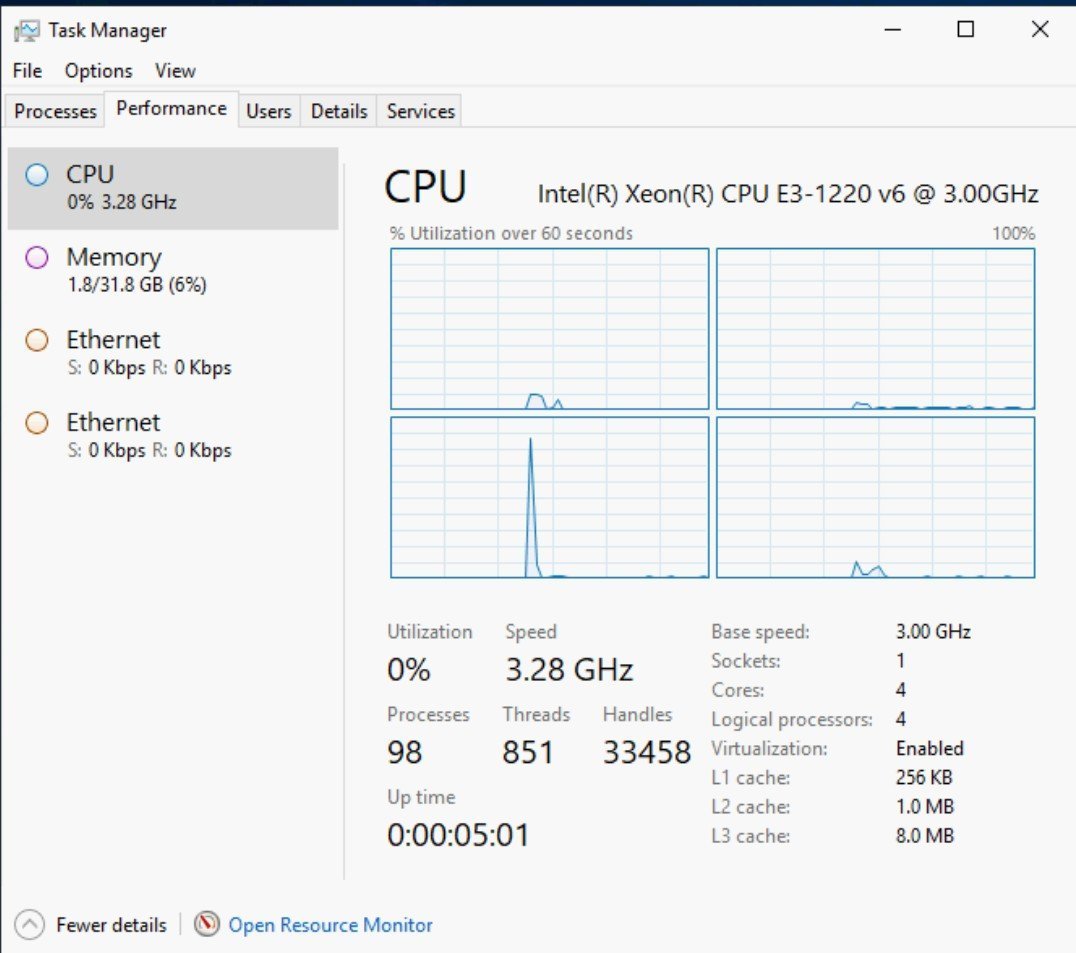Switch to the Users tab

269,111
